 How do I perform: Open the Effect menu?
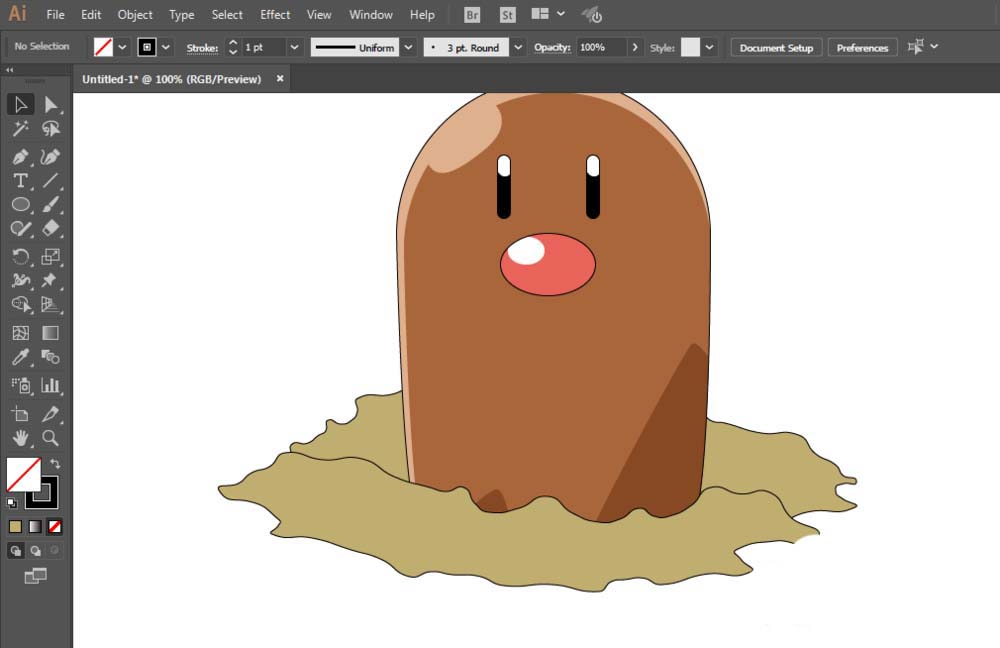(275, 15)
